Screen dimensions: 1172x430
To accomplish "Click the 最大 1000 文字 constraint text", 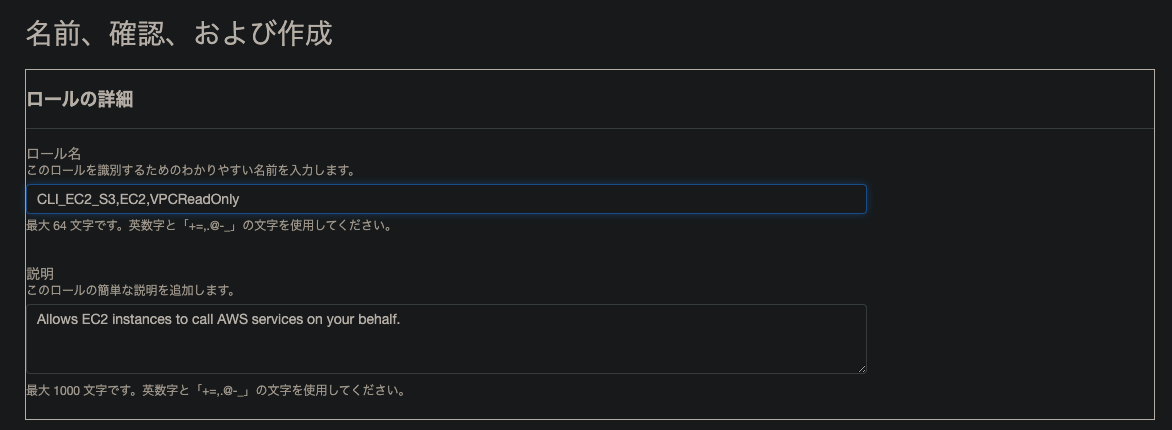I will click(x=216, y=390).
